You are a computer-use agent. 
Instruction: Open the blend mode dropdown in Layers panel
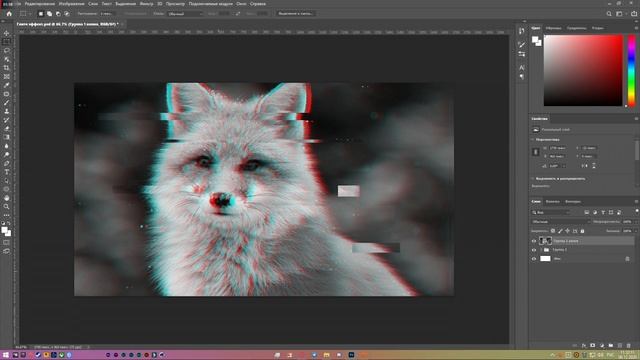point(561,222)
